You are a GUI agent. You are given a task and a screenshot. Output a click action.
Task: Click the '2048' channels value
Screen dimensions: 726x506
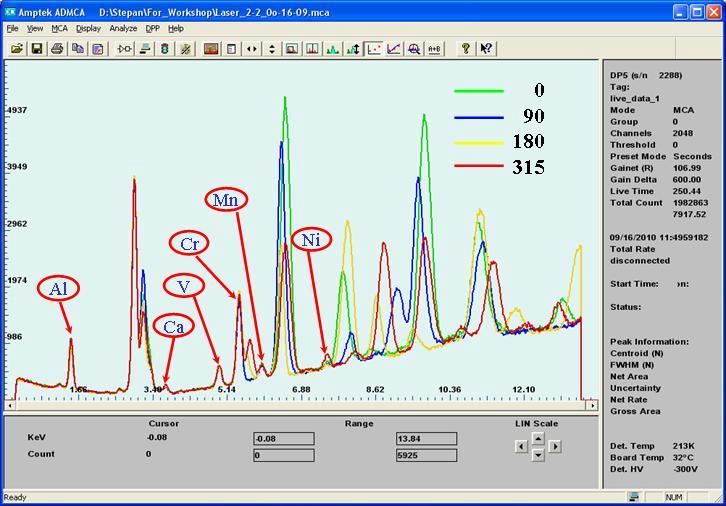tap(683, 133)
